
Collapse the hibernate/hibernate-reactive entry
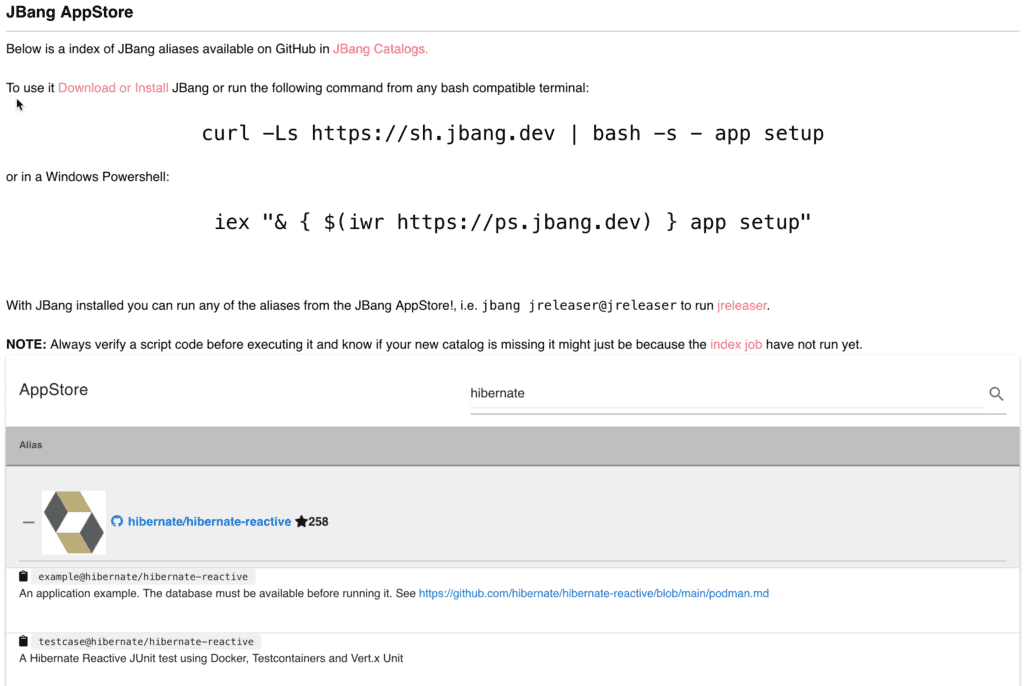(29, 521)
